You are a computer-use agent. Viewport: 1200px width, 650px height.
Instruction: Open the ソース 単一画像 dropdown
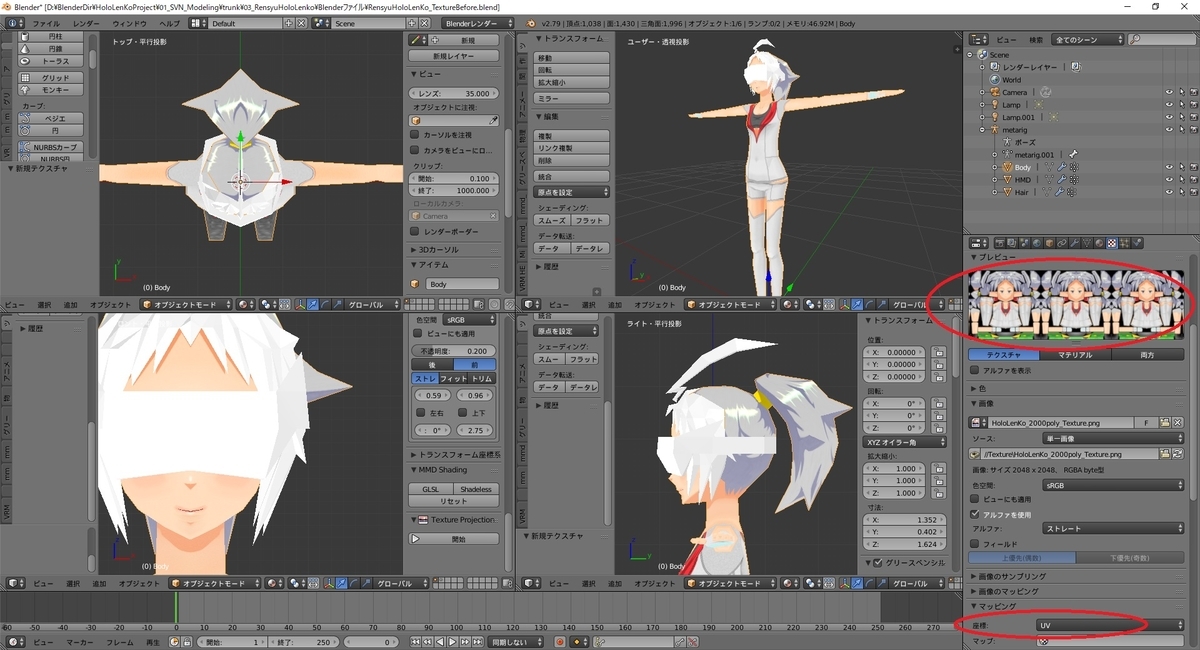(1113, 438)
